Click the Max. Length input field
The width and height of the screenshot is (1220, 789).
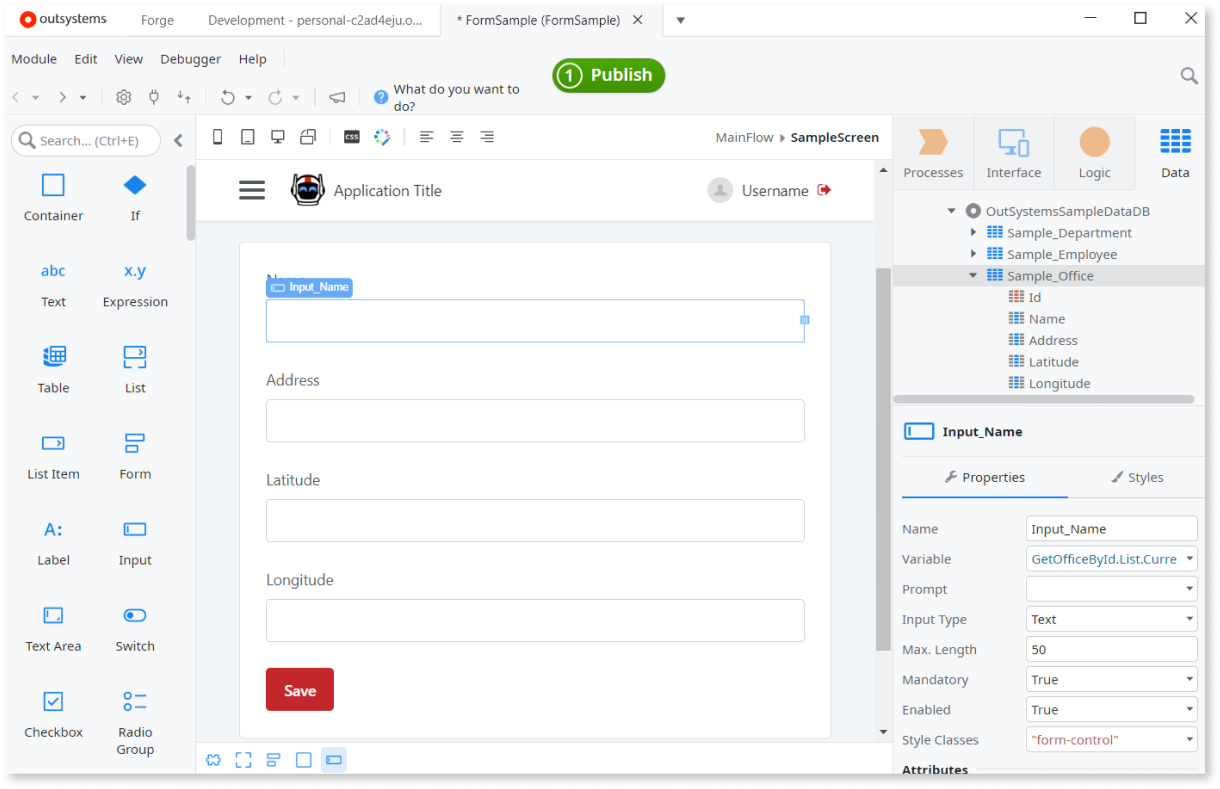[x=1111, y=648]
